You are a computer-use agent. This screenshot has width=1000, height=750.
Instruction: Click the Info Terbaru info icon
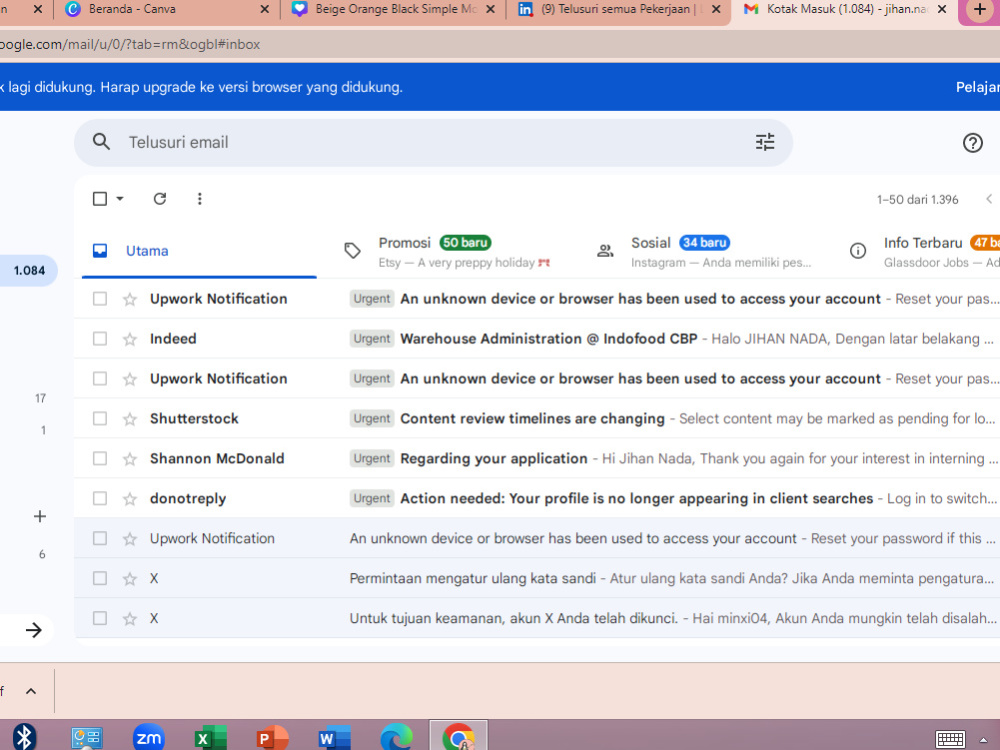point(858,251)
